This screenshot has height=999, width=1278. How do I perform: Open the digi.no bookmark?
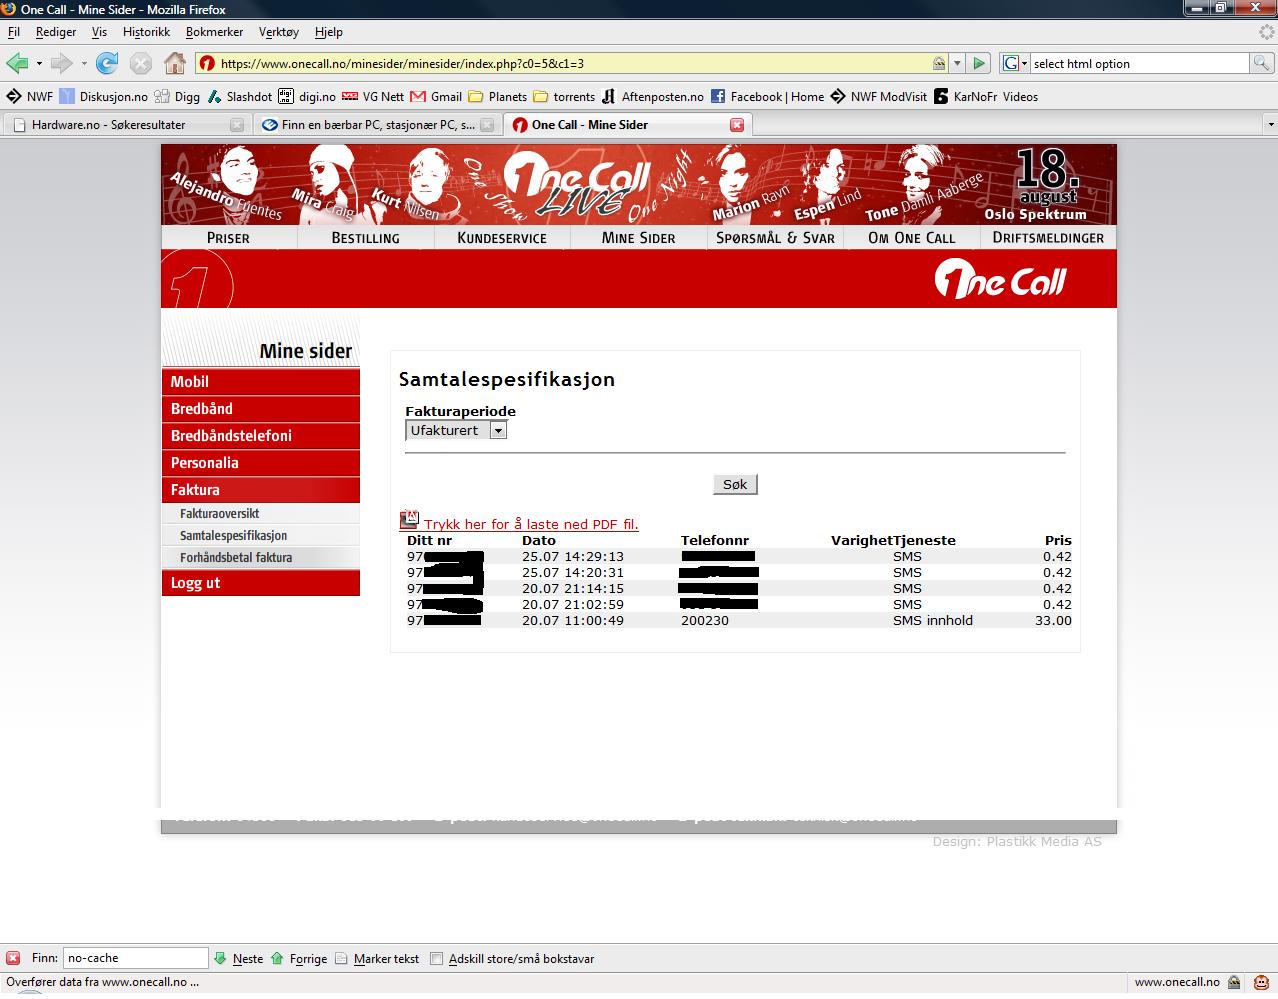307,97
